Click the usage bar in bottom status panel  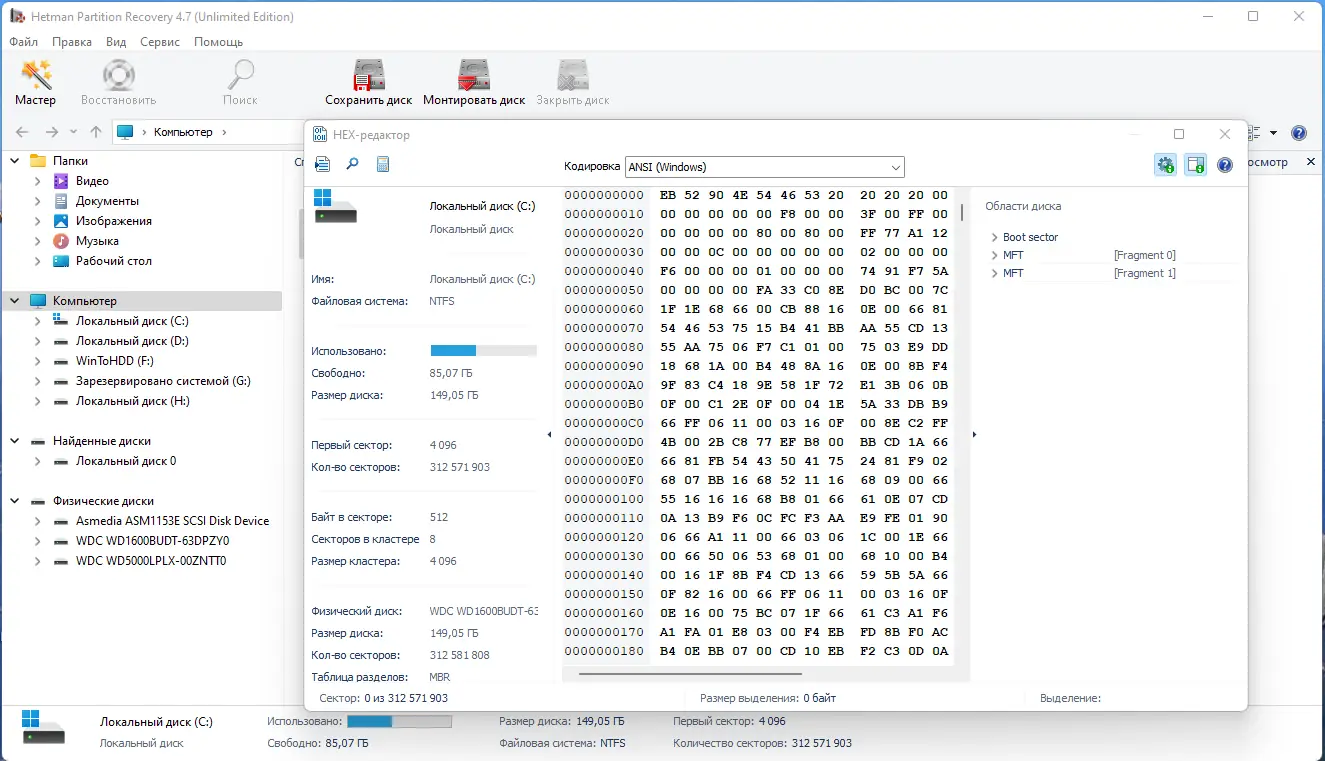400,722
